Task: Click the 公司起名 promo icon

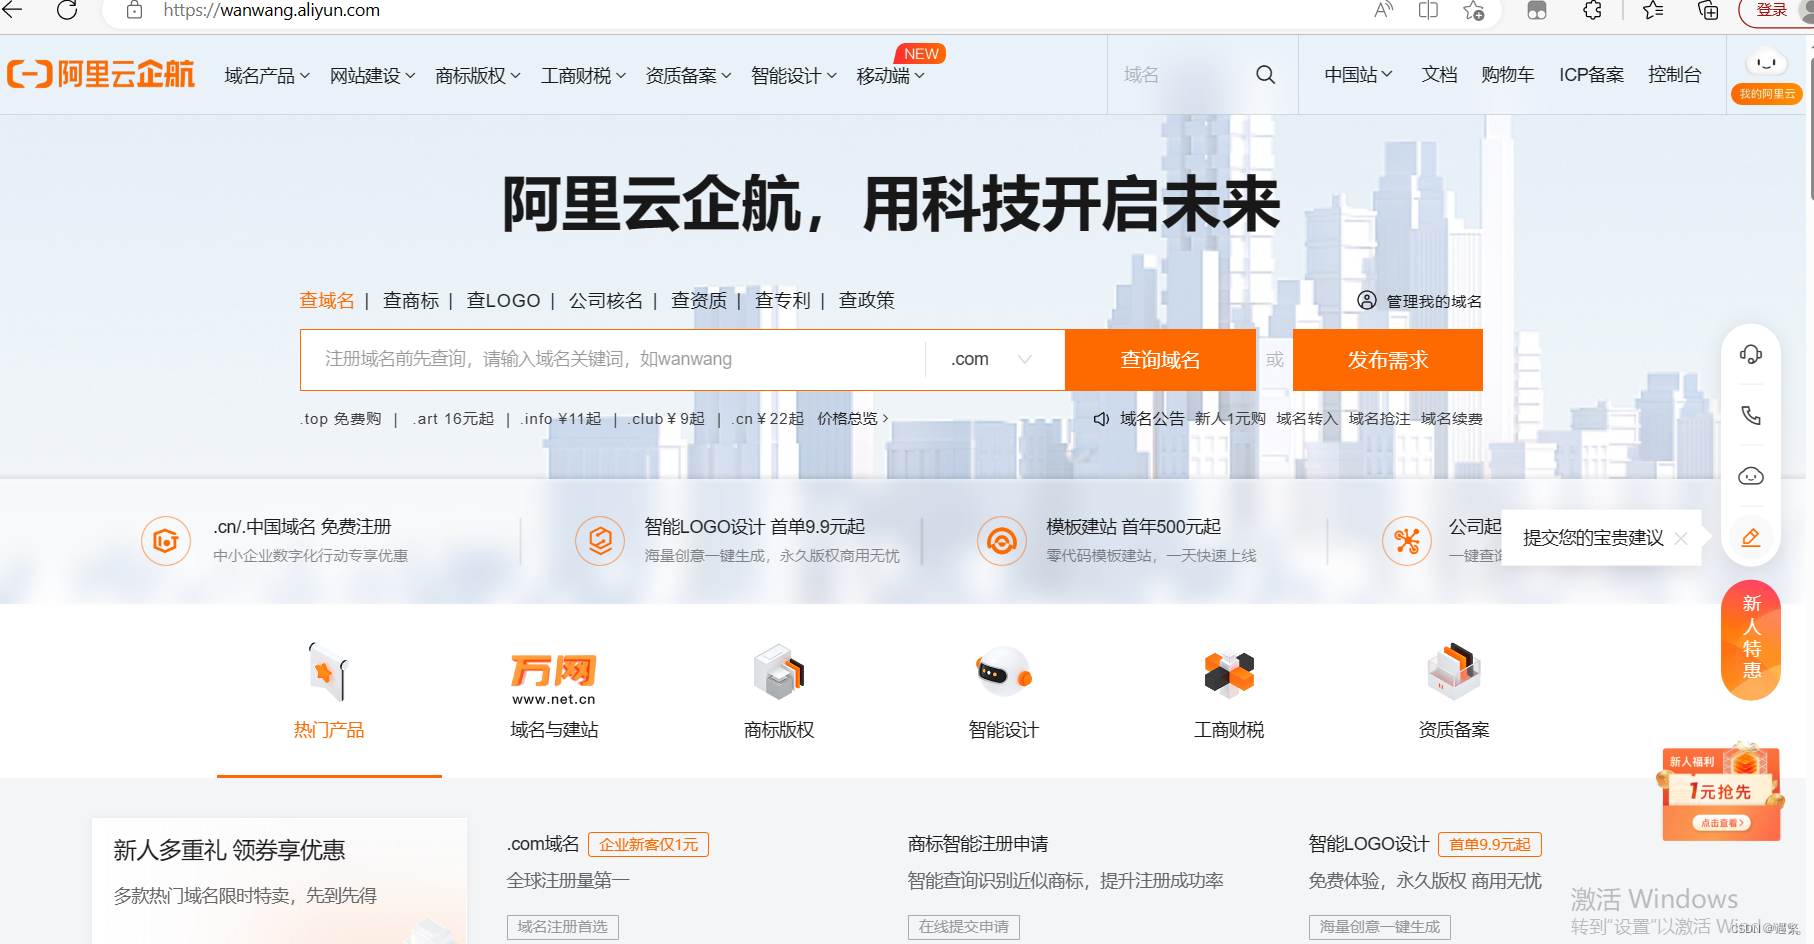Action: (x=1407, y=541)
